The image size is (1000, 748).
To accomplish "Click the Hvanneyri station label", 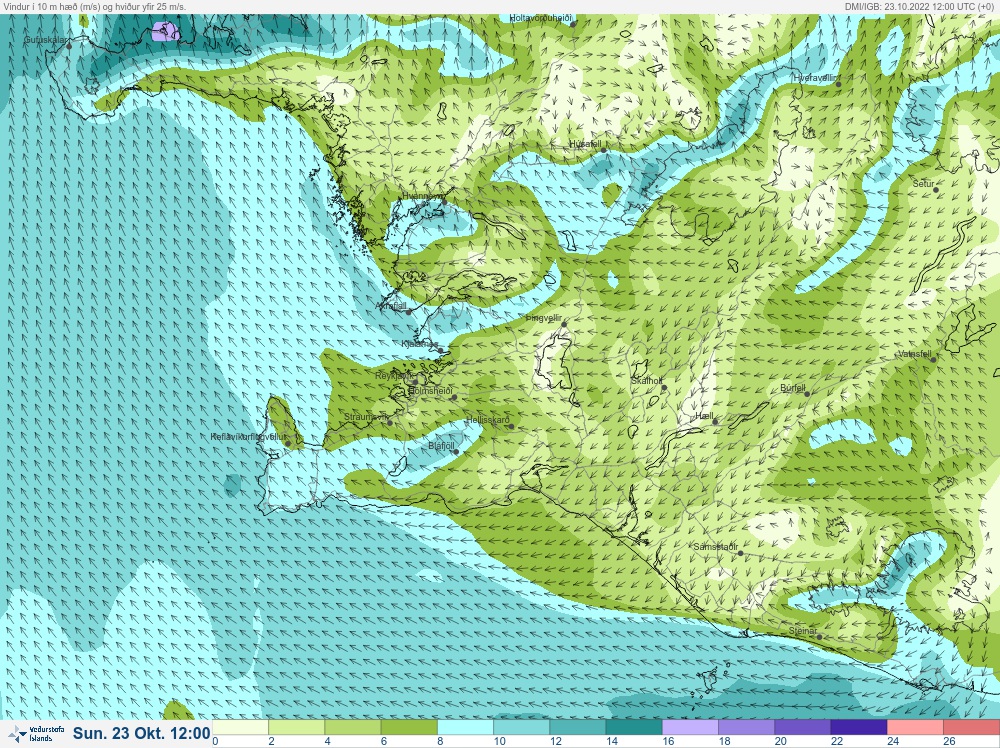I will click(x=422, y=196).
